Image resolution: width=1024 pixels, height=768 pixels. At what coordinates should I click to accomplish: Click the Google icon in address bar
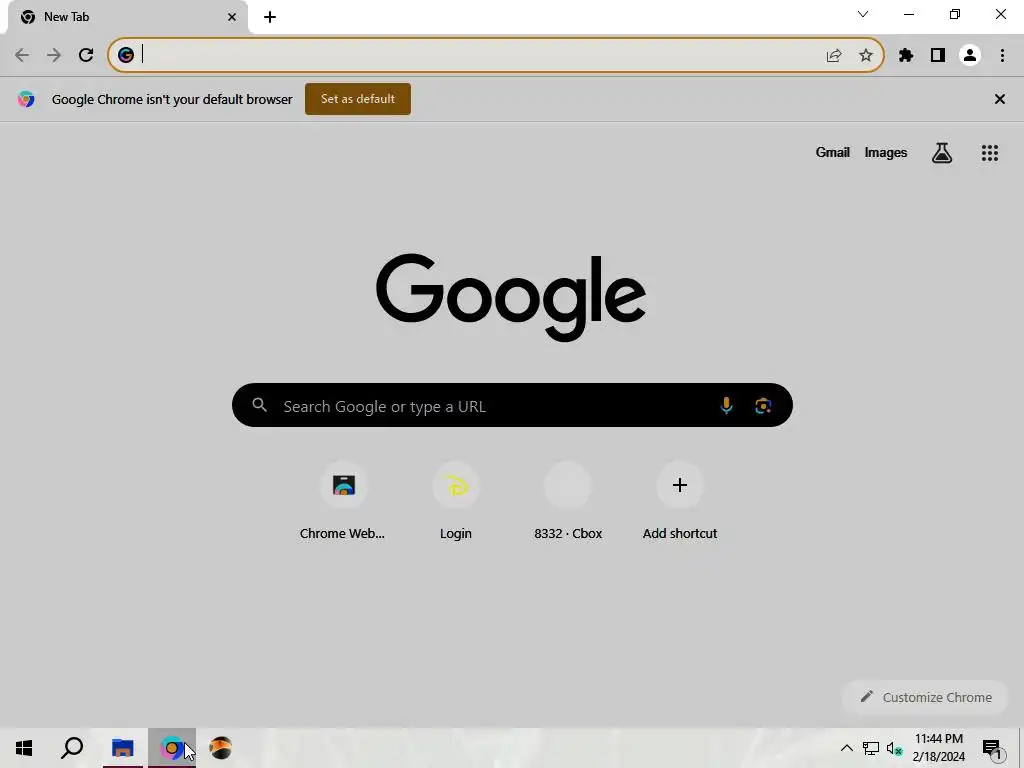[126, 55]
